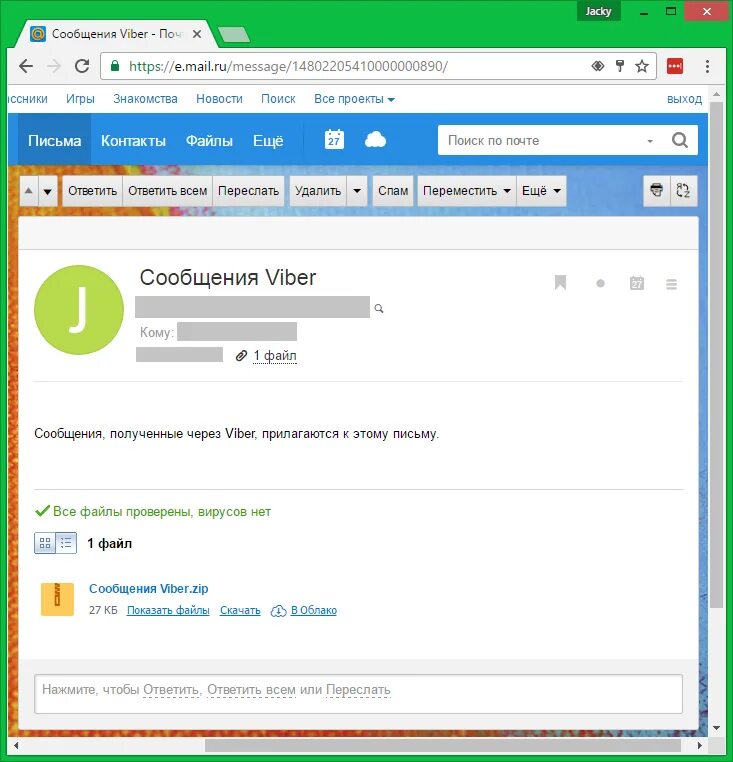
Task: Click the diamond-shaped icon in the address bar
Action: [x=597, y=66]
